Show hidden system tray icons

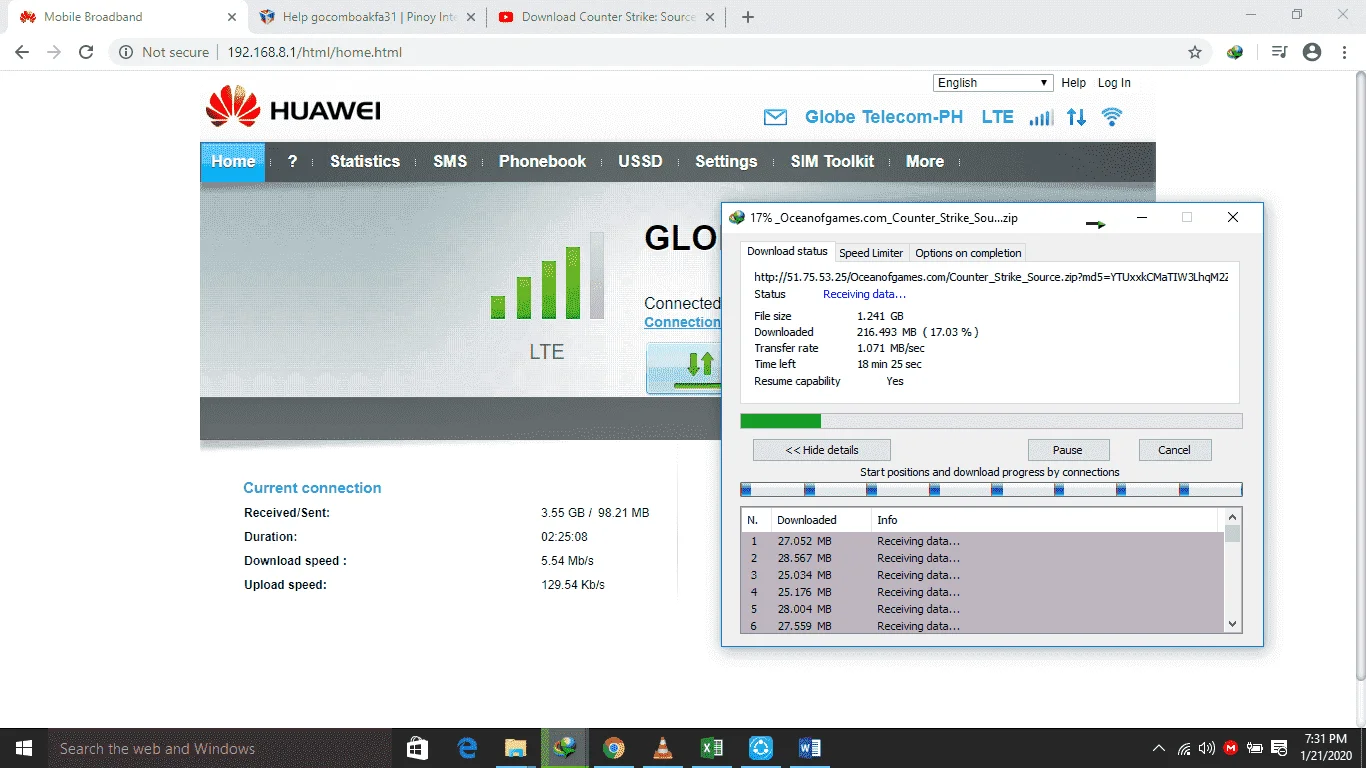tap(1159, 748)
